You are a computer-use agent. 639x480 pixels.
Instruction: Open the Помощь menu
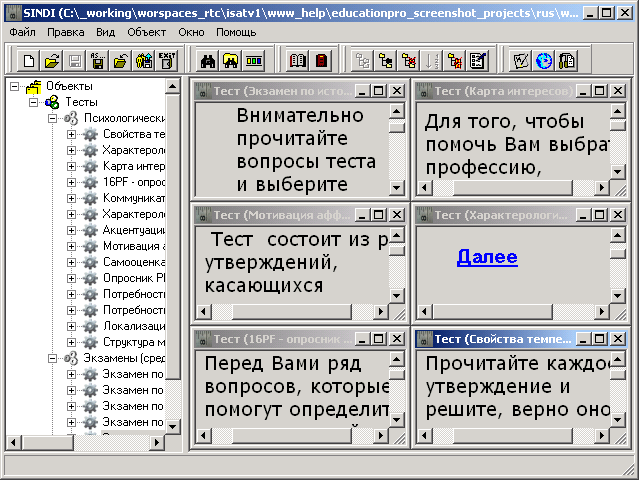pyautogui.click(x=236, y=32)
